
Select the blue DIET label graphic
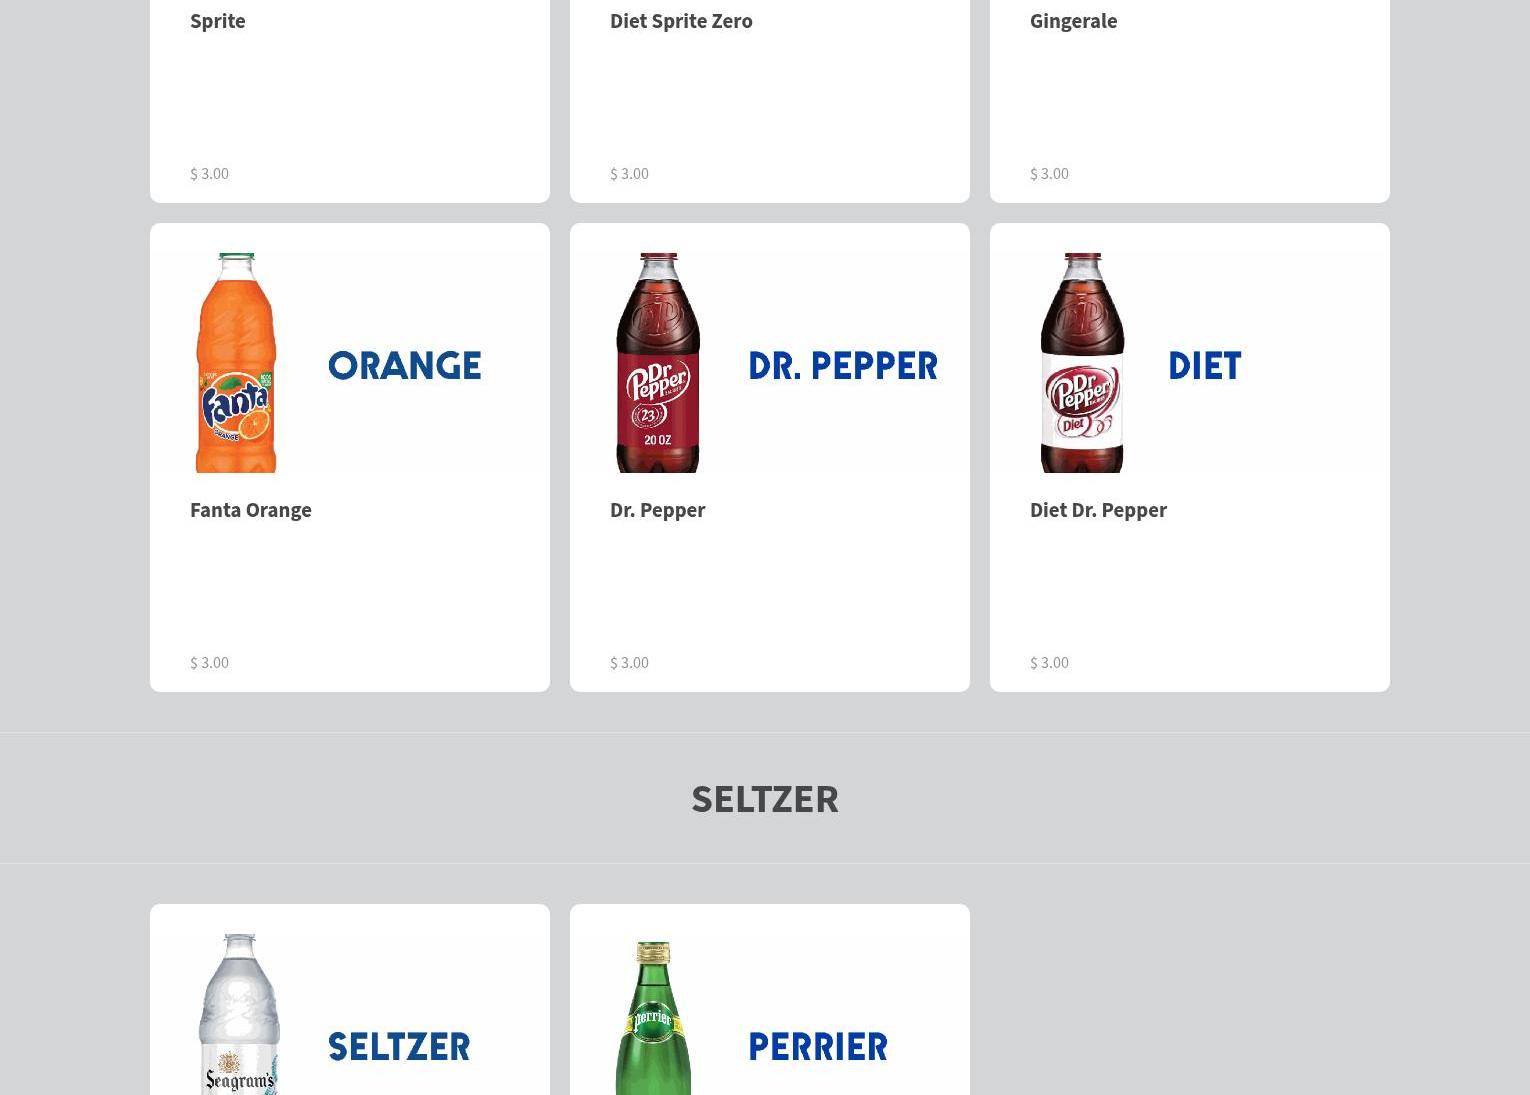coord(1204,366)
